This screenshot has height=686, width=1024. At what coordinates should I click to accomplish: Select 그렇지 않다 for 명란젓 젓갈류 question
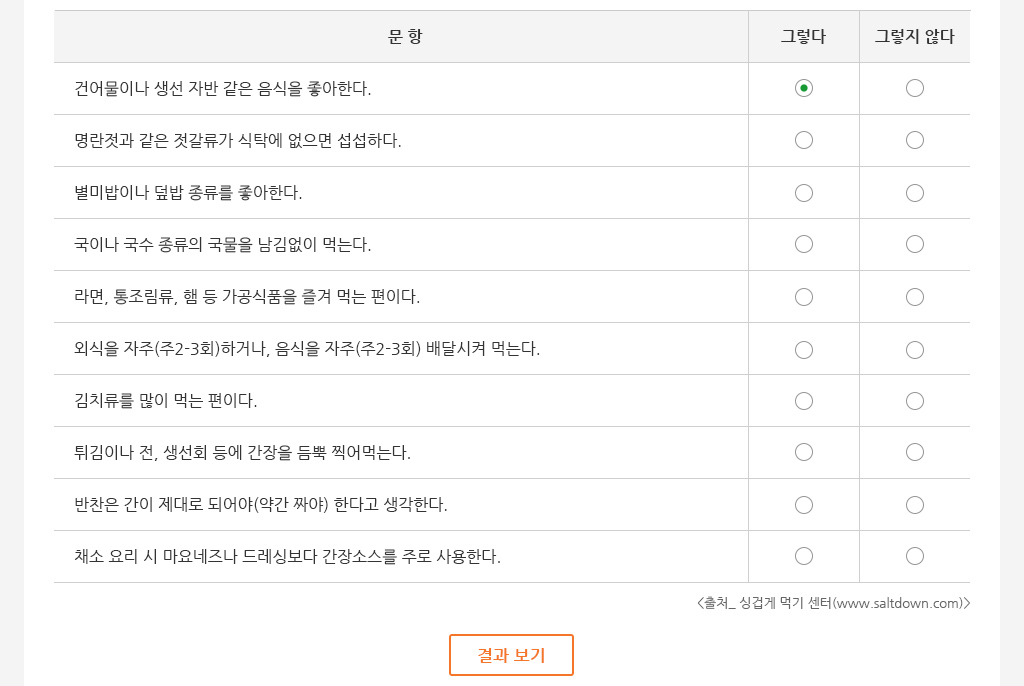[x=914, y=140]
